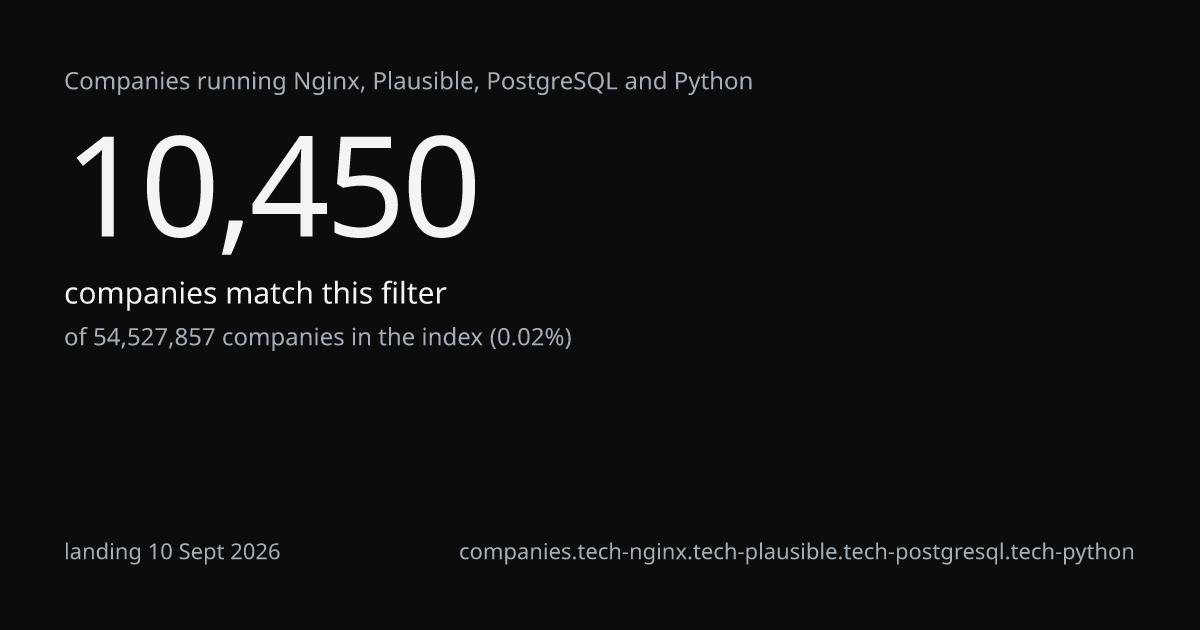
Task: Click the 'tech-plausible' segment of the slug
Action: pos(769,551)
